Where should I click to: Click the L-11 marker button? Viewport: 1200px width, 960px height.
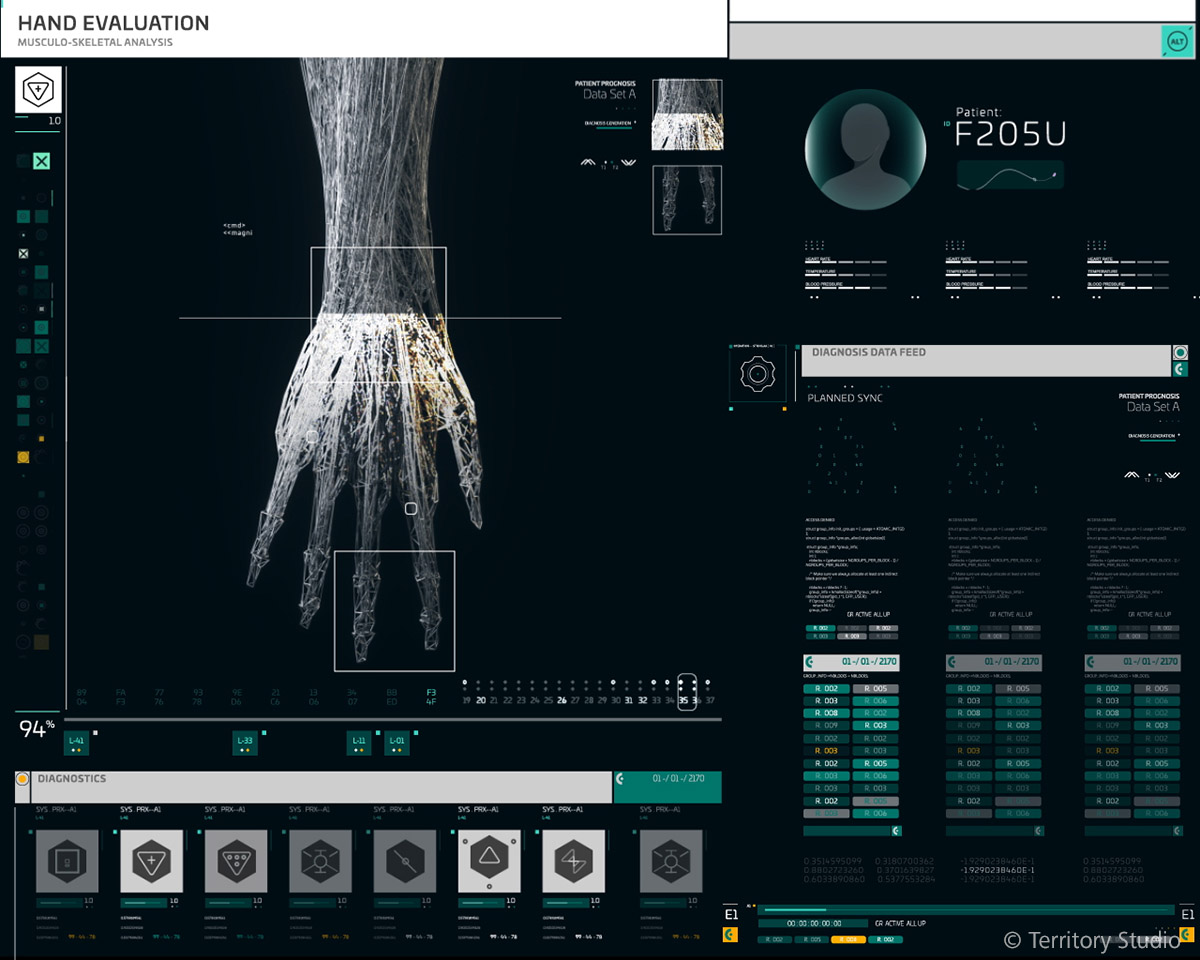[359, 743]
